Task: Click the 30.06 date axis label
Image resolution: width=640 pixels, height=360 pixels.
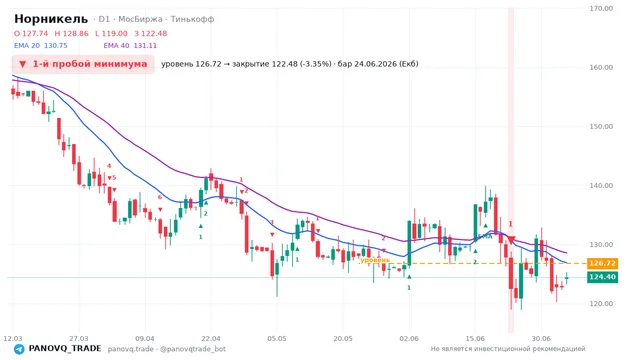Action: pyautogui.click(x=541, y=338)
